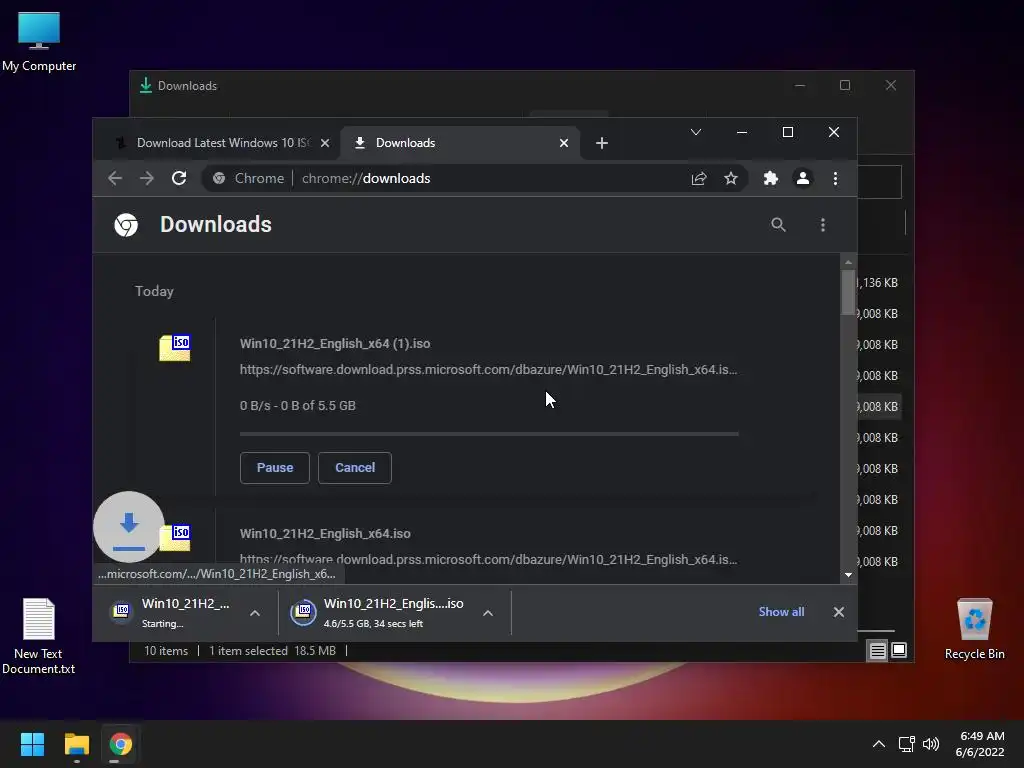Click the Explorer Downloads window title icon

[146, 86]
